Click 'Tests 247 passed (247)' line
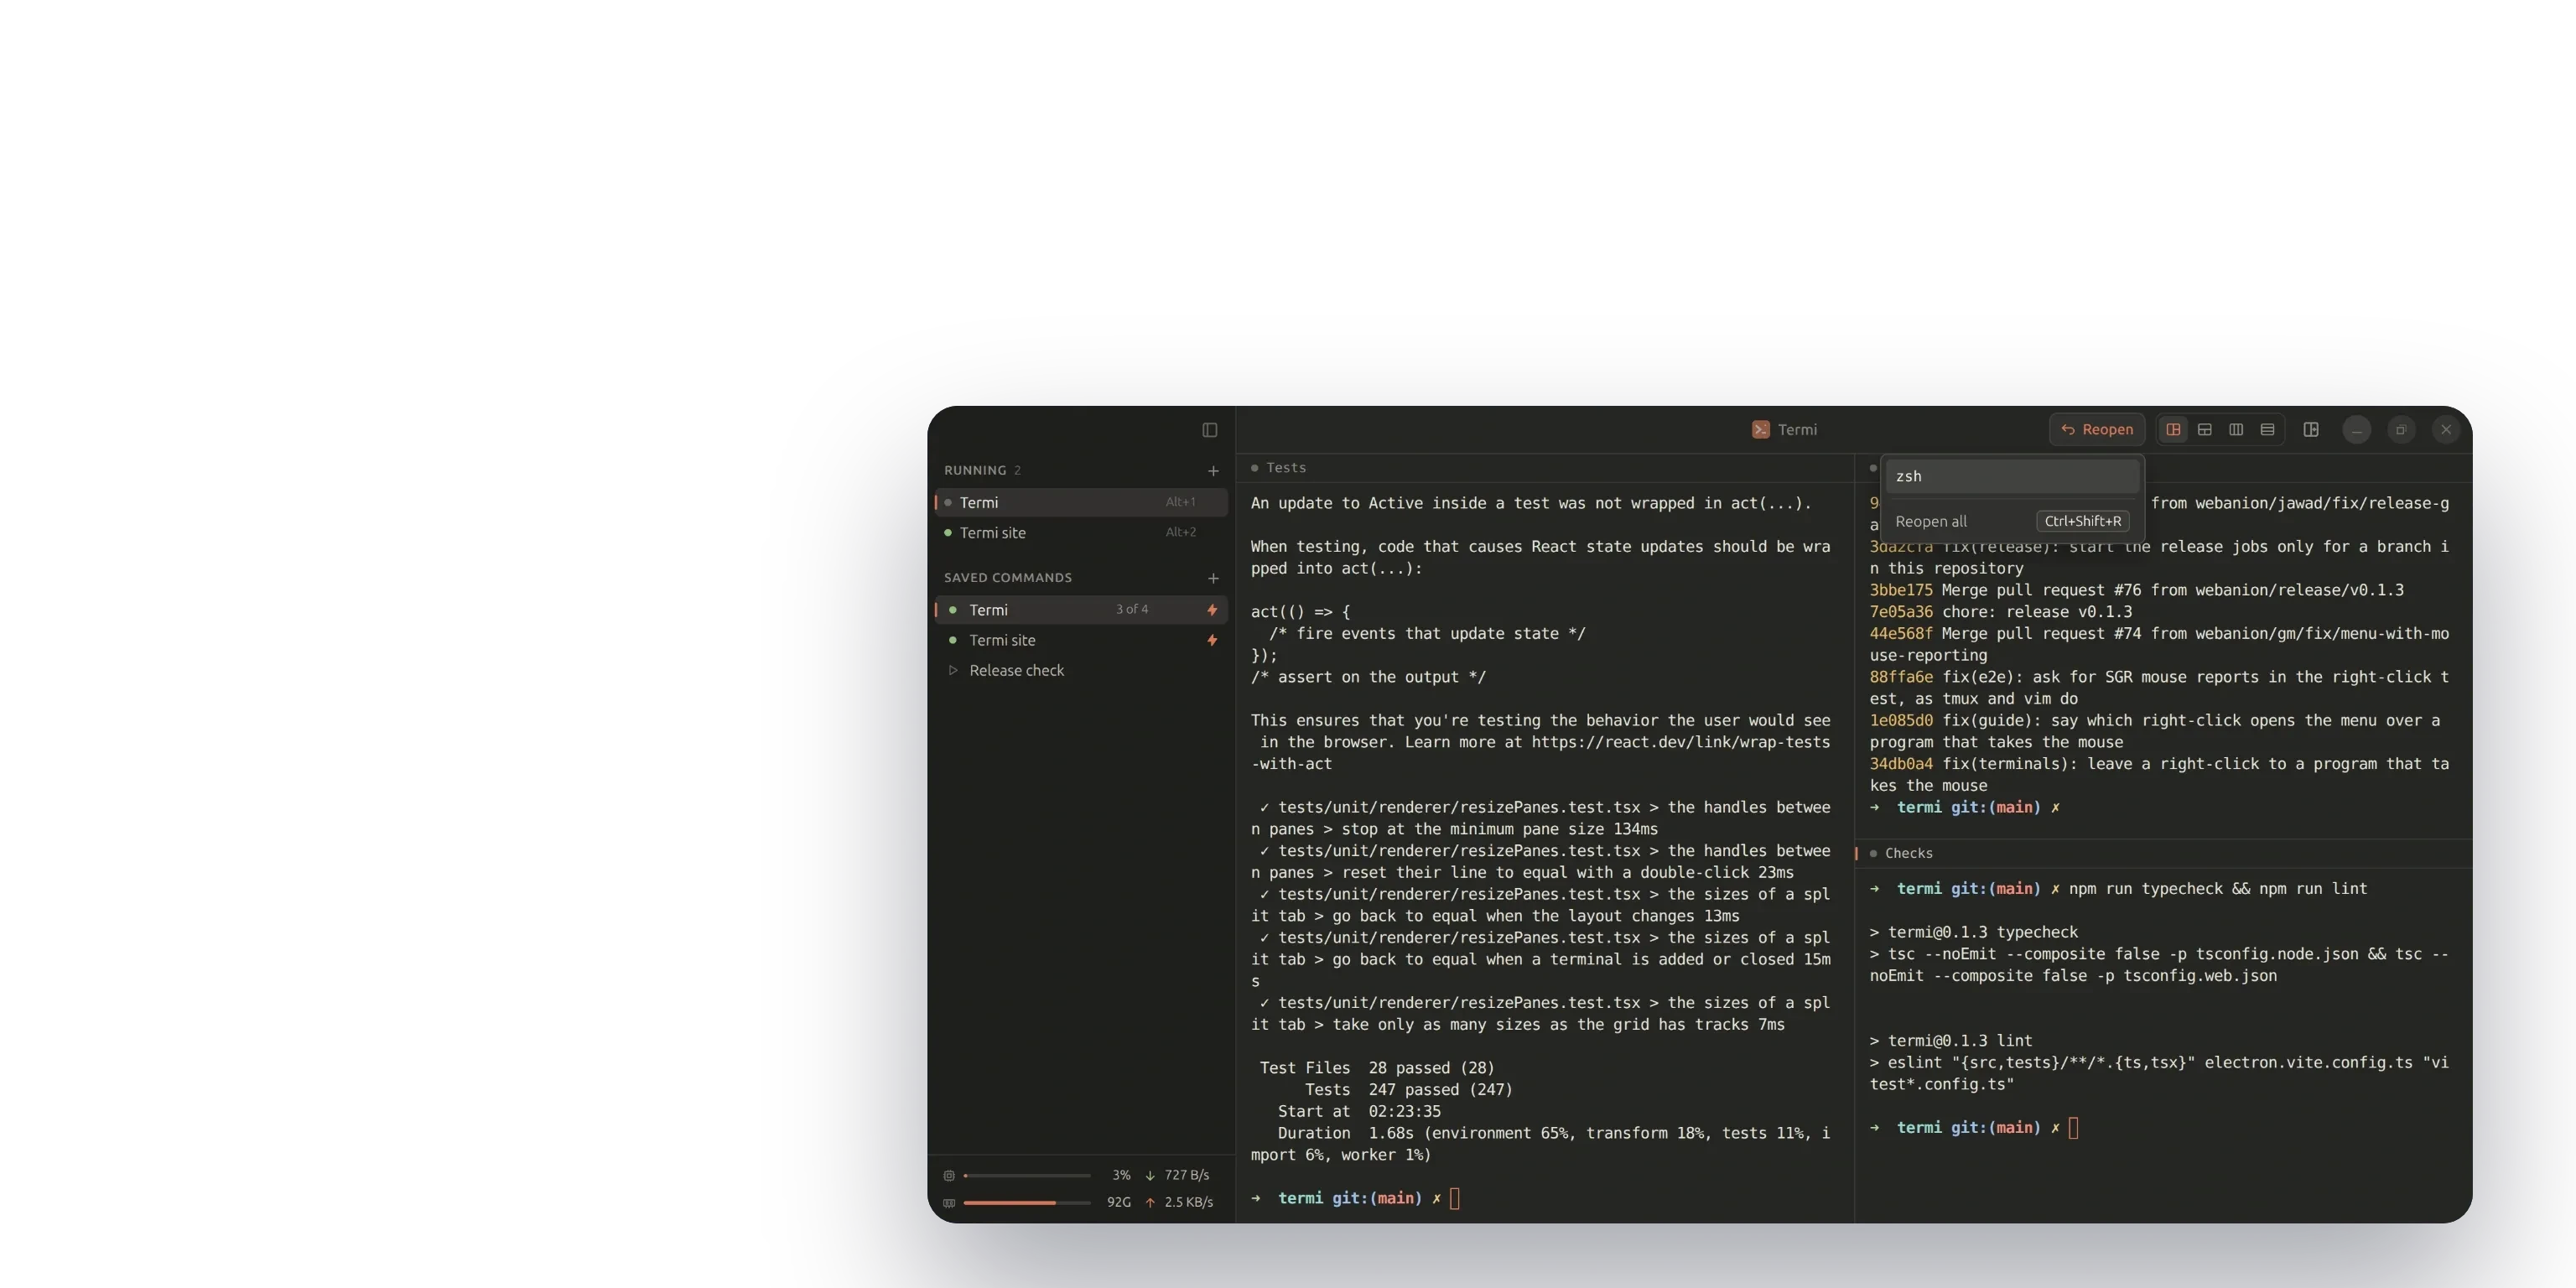 click(1408, 1090)
